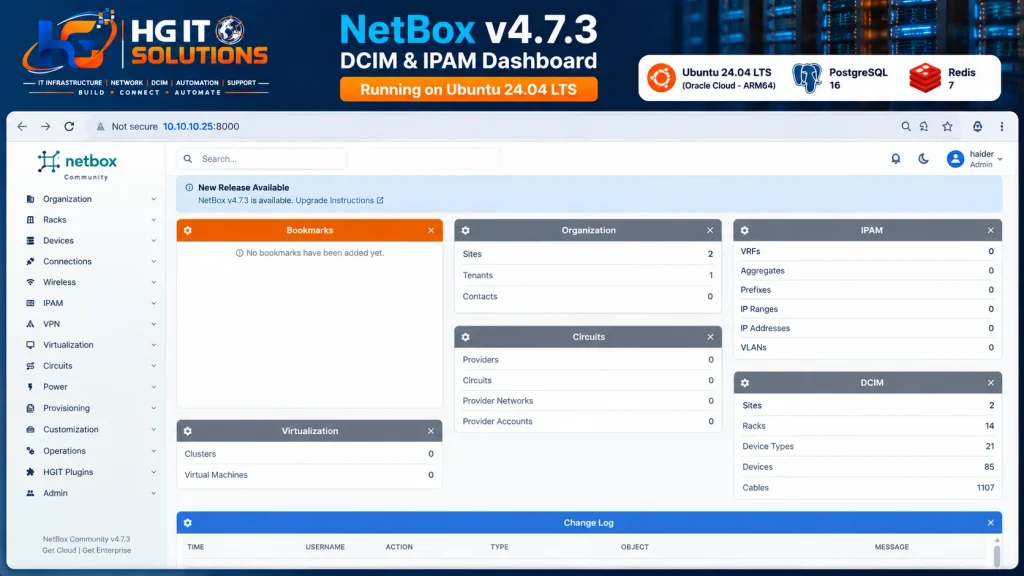Expand the VPN sidebar menu
This screenshot has width=1024, height=576.
click(91, 325)
